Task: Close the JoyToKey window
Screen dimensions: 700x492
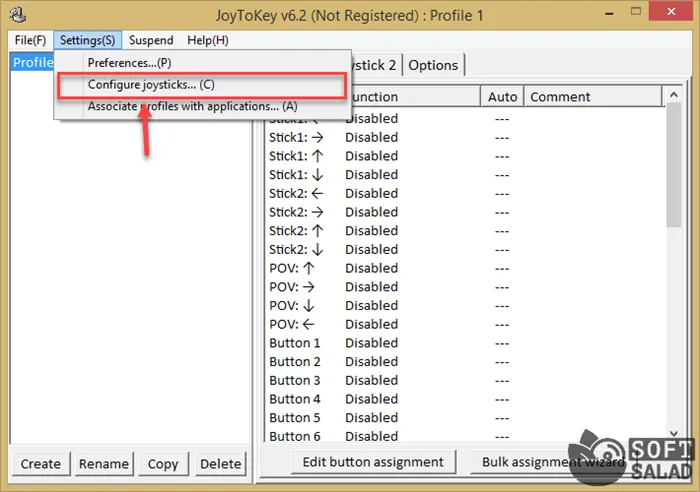Action: [x=671, y=12]
